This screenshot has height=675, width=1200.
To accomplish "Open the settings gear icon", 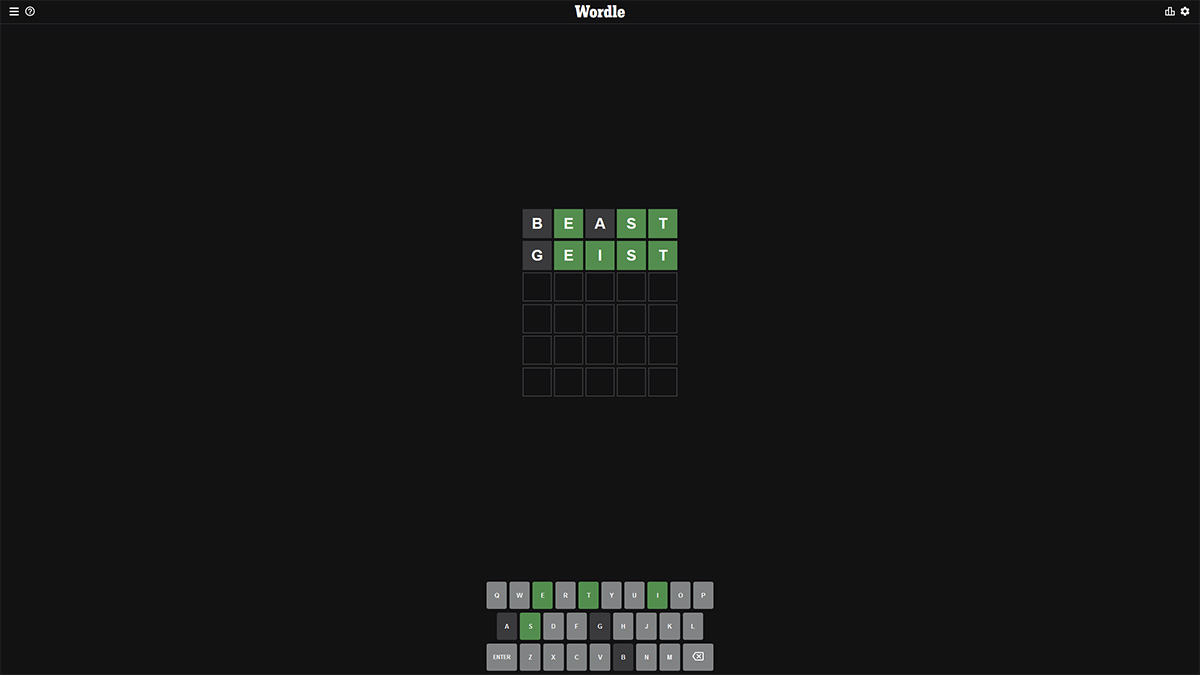I will [x=1185, y=12].
